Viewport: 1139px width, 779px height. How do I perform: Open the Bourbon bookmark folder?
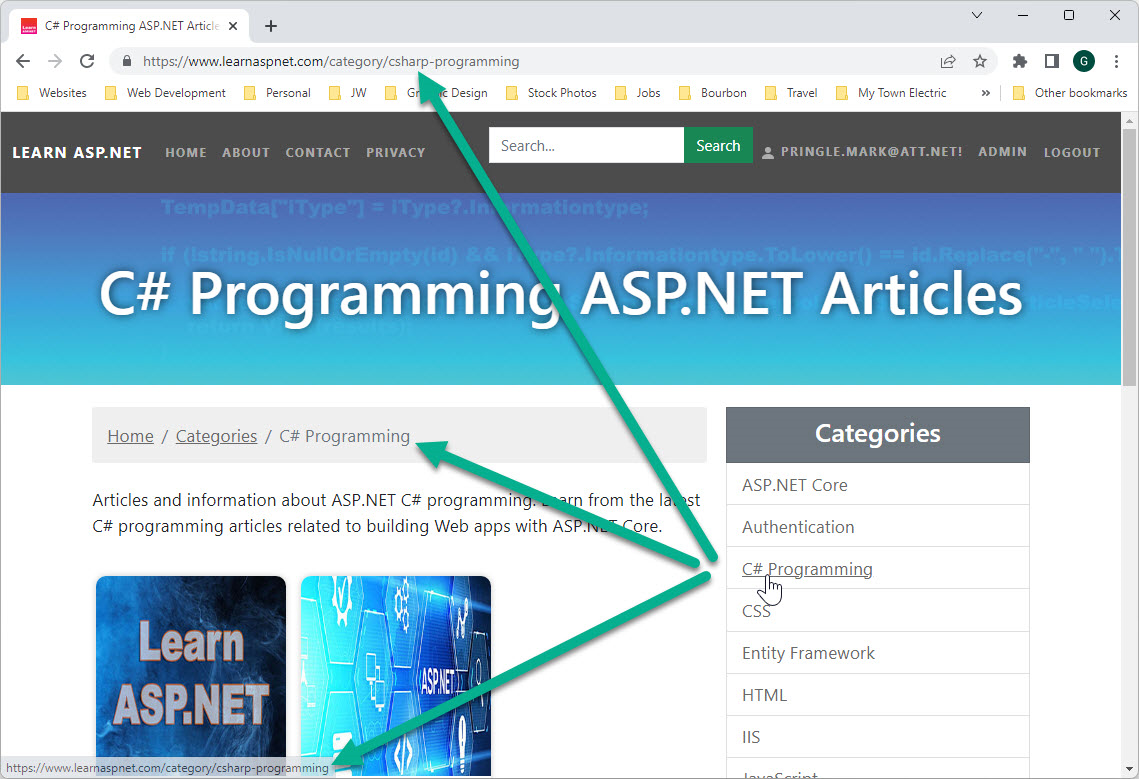[713, 93]
